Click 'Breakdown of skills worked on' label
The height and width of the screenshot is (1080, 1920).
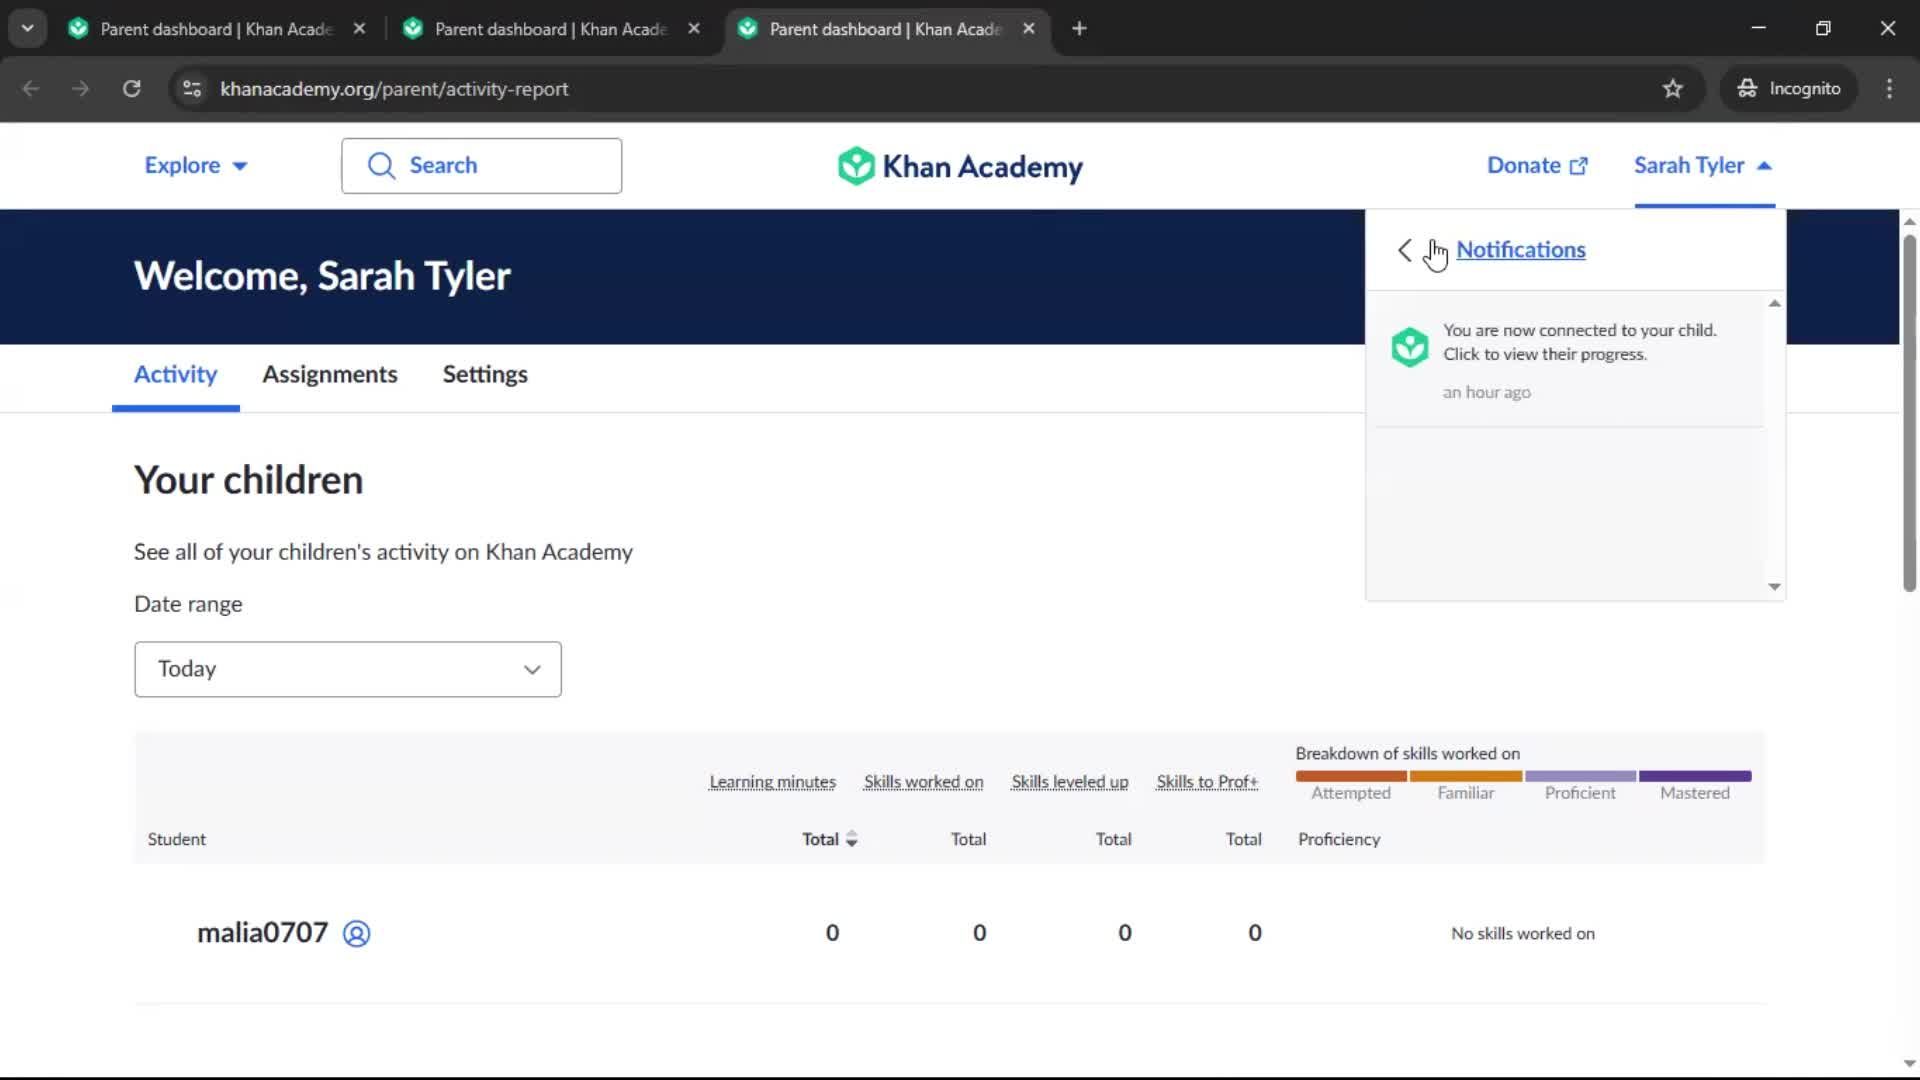coord(1407,754)
